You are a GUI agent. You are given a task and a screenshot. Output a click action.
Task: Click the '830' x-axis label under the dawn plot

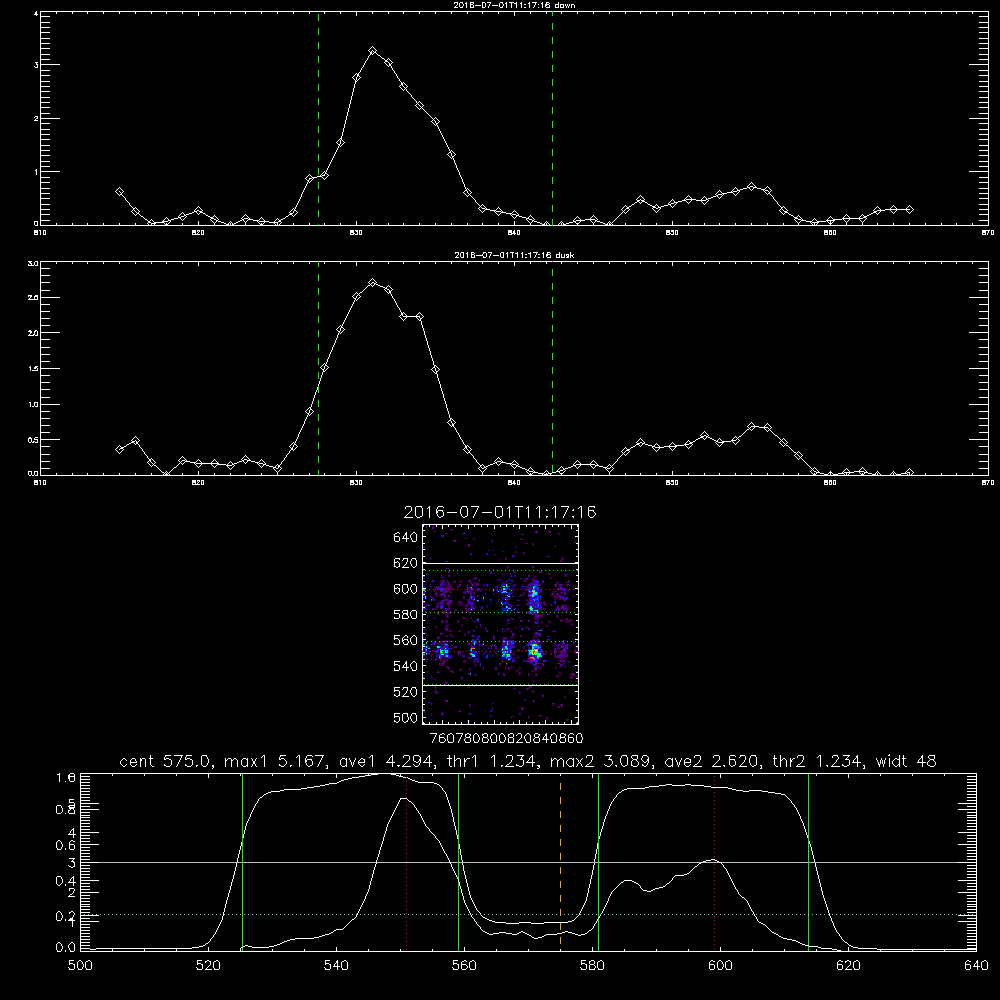(x=356, y=233)
